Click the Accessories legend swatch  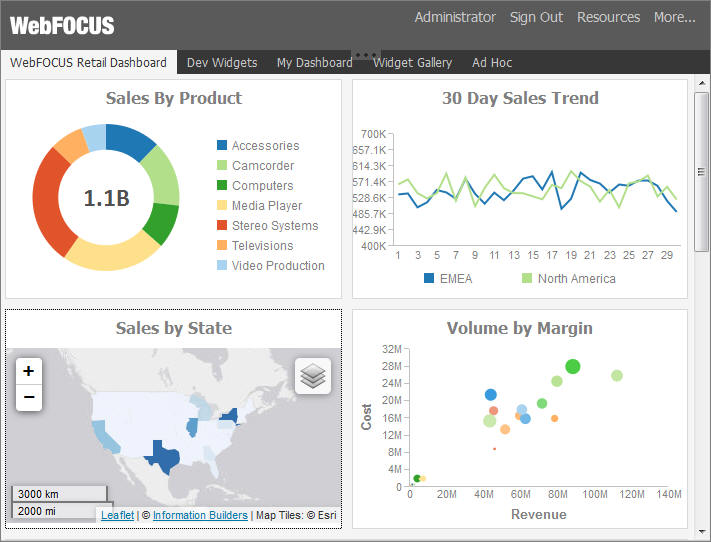pos(222,145)
